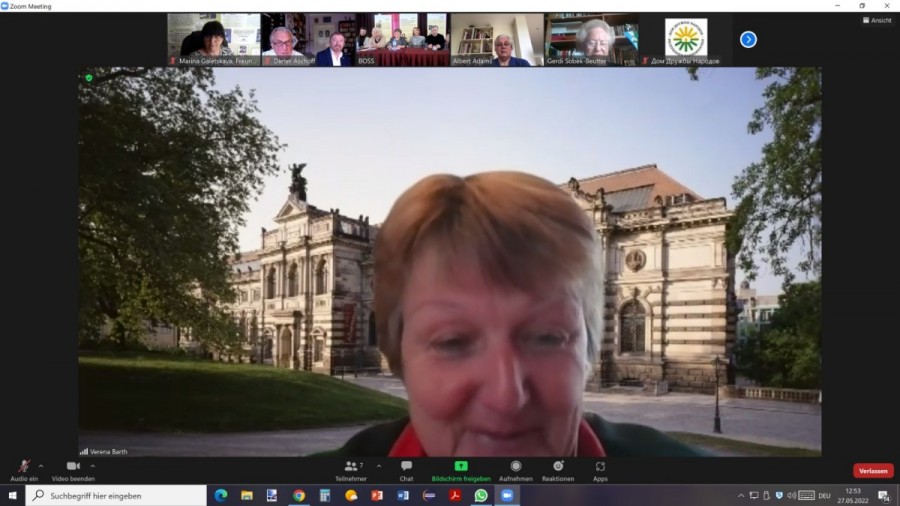The width and height of the screenshot is (900, 506).
Task: Click the Windows search box
Action: [117, 495]
